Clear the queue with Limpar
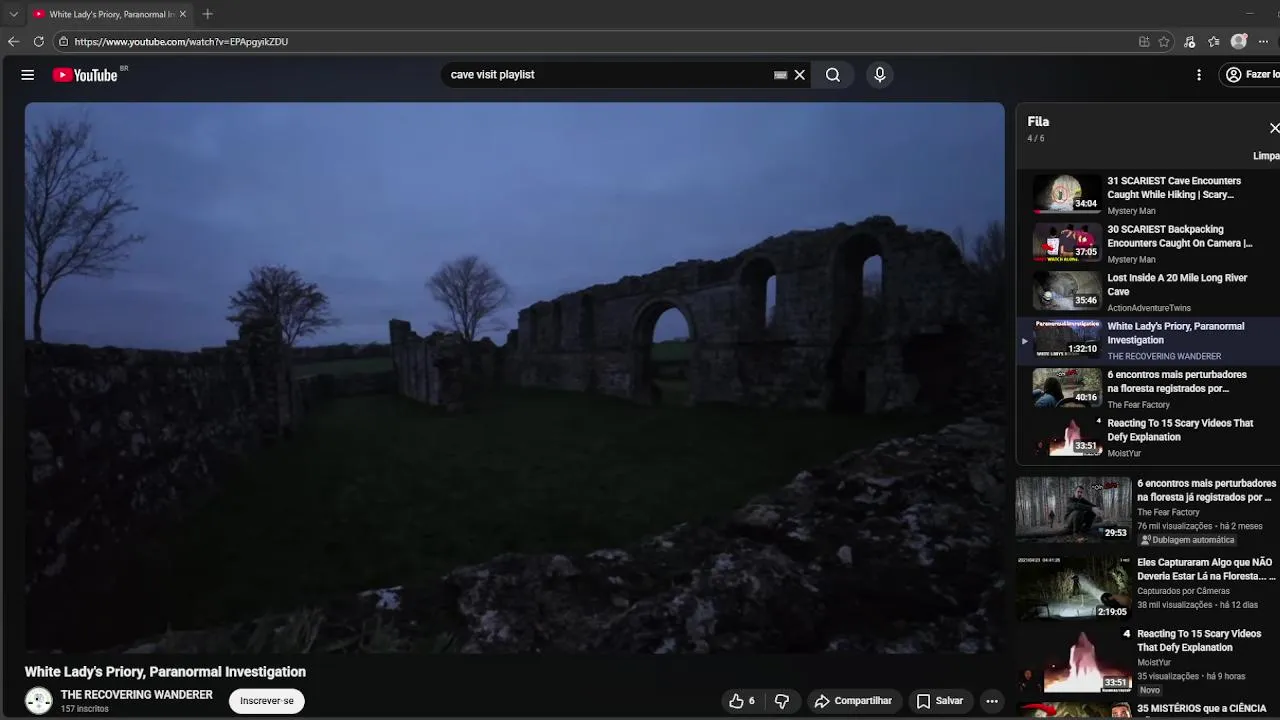Viewport: 1280px width, 720px height. pyautogui.click(x=1266, y=156)
